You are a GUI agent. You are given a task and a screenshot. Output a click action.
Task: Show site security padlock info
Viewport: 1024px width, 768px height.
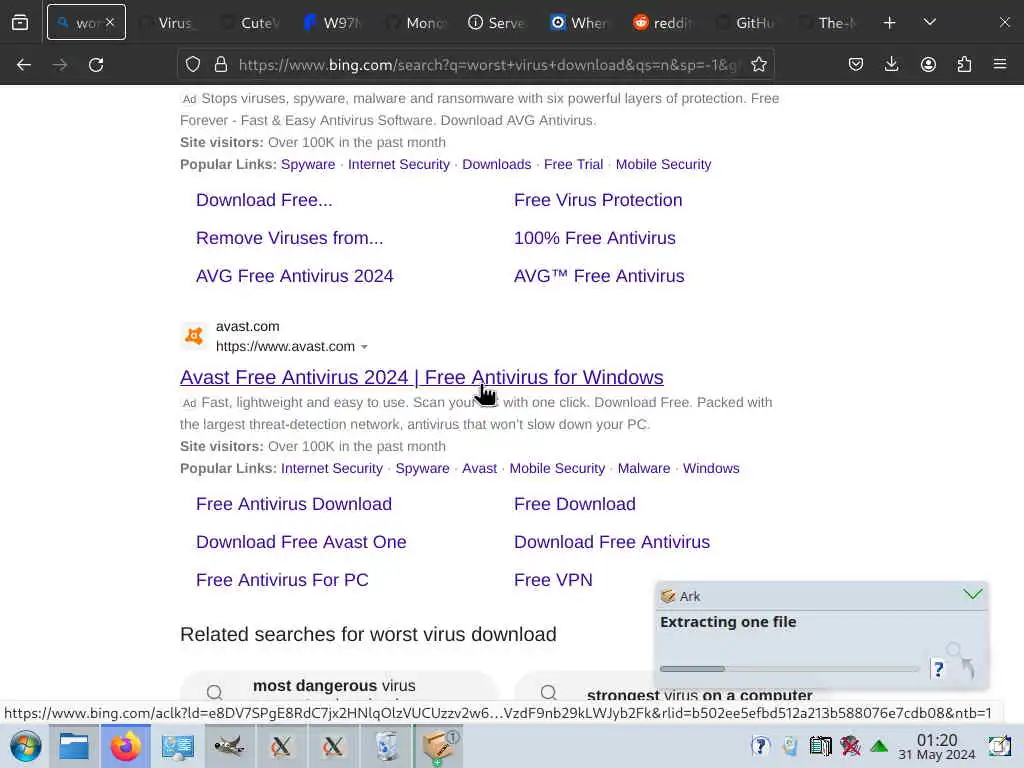click(x=221, y=64)
